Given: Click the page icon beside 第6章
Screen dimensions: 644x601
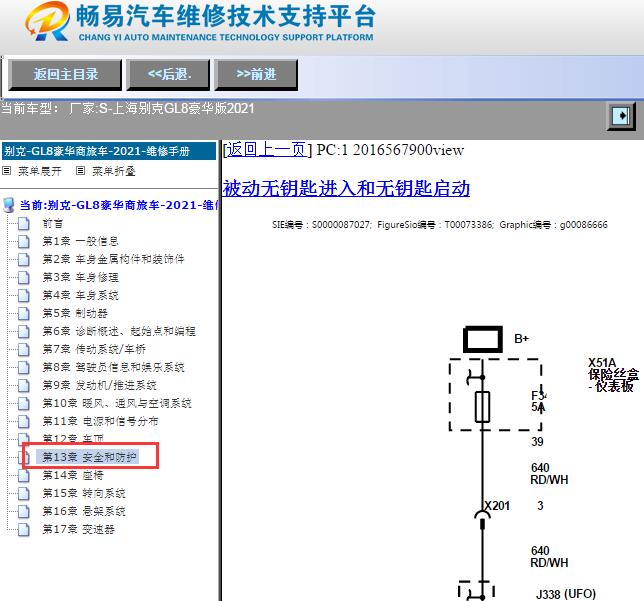Looking at the screenshot, I should 24,331.
